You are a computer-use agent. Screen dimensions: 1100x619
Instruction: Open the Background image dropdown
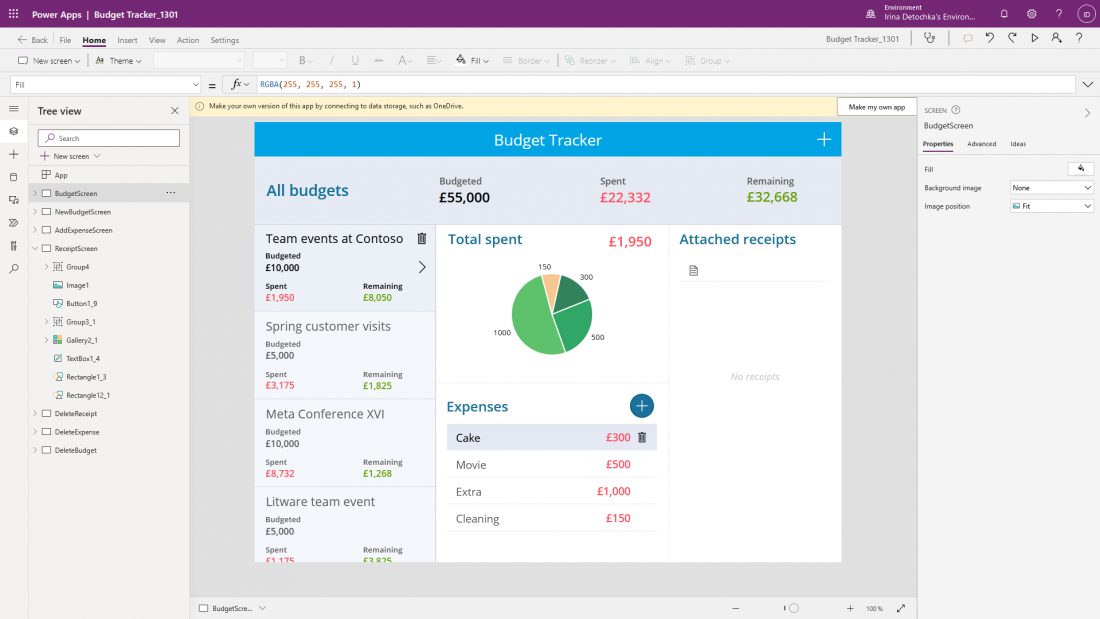point(1052,188)
